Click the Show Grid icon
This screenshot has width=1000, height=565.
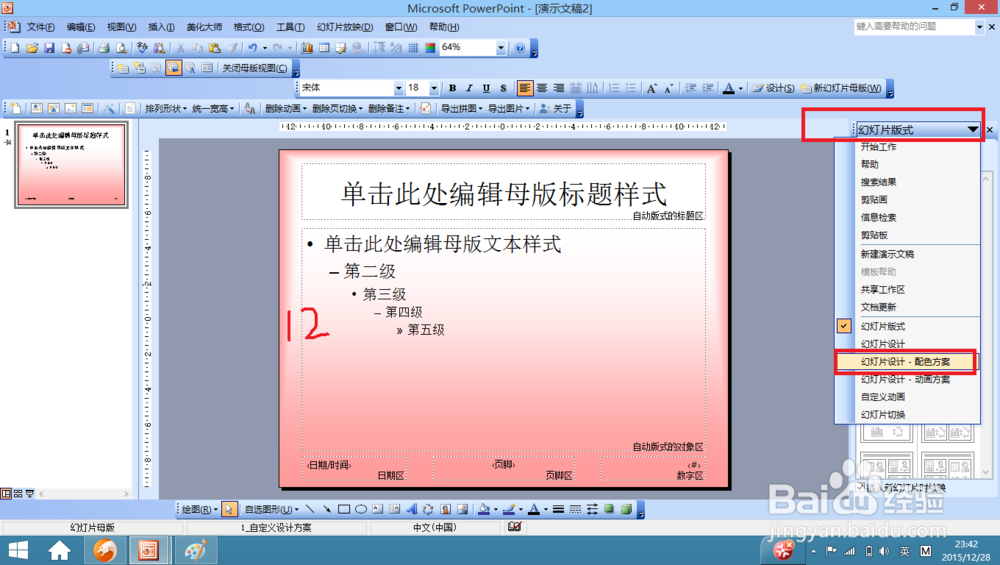[413, 48]
